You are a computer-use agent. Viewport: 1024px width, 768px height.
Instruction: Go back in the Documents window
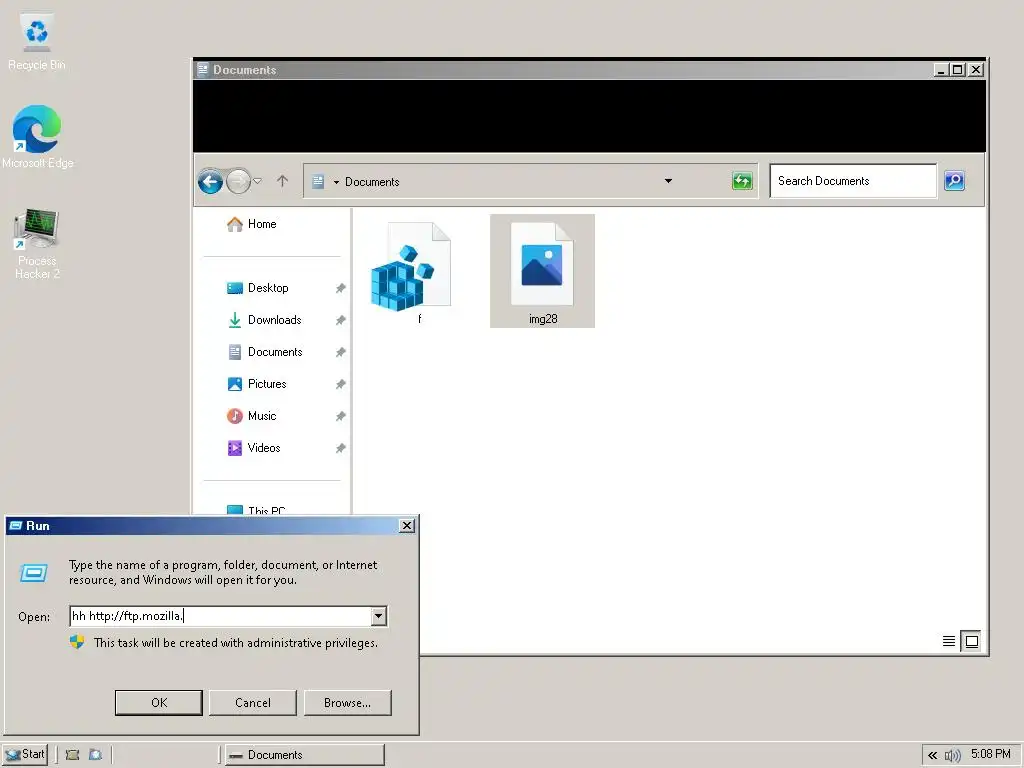point(210,181)
